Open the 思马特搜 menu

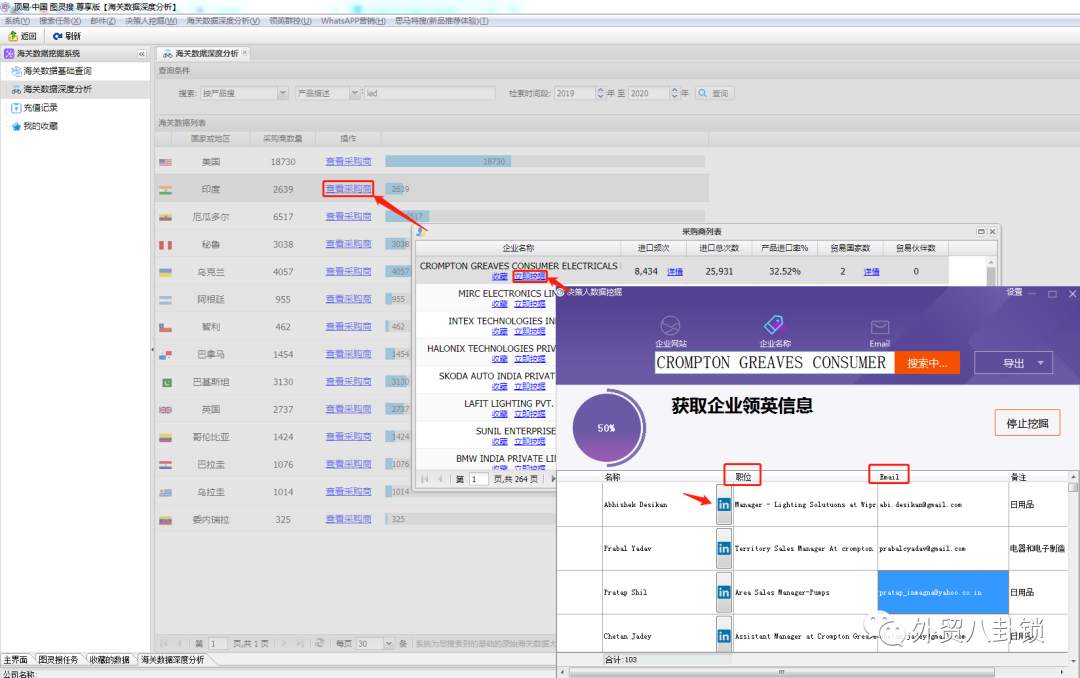[442, 21]
